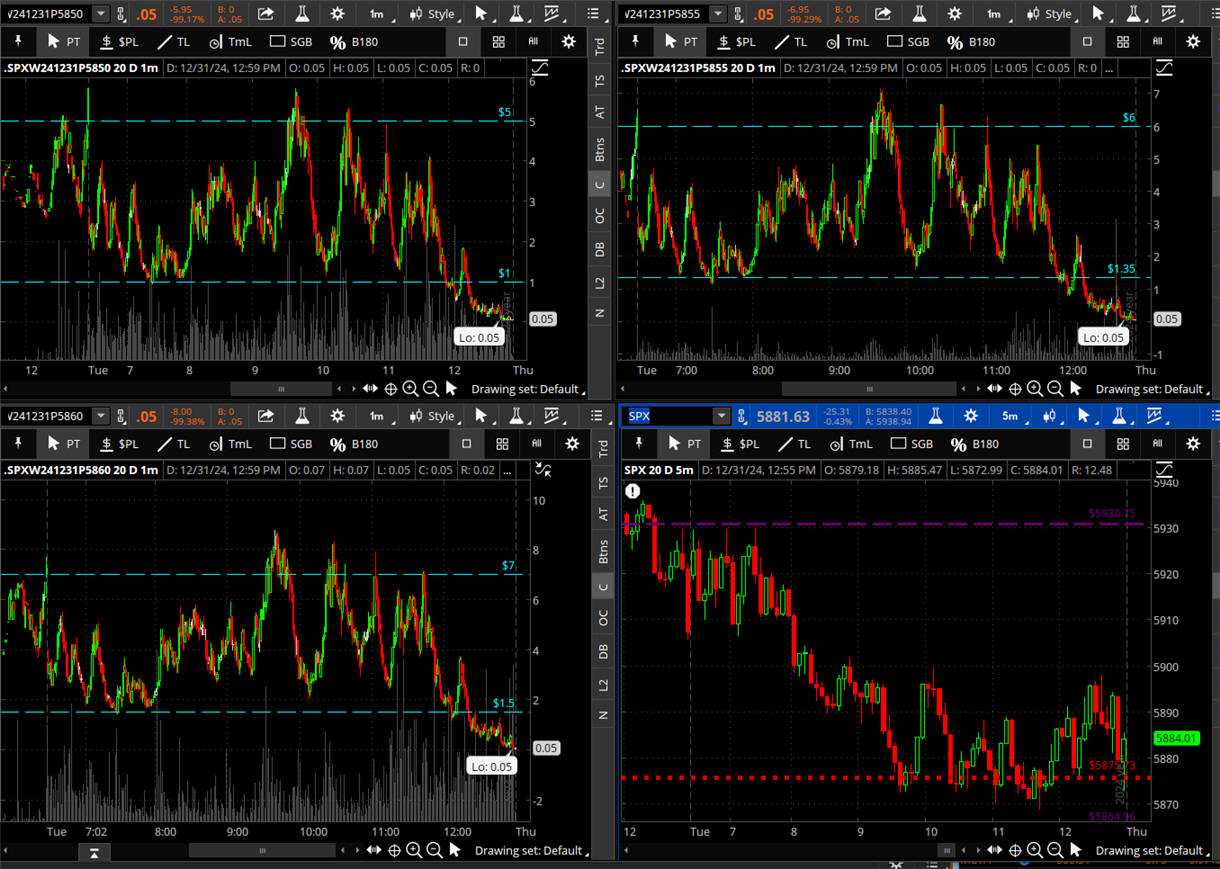Screen dimensions: 1220x869
Task: Open chart settings gear in the SPX panel header
Action: pos(970,416)
